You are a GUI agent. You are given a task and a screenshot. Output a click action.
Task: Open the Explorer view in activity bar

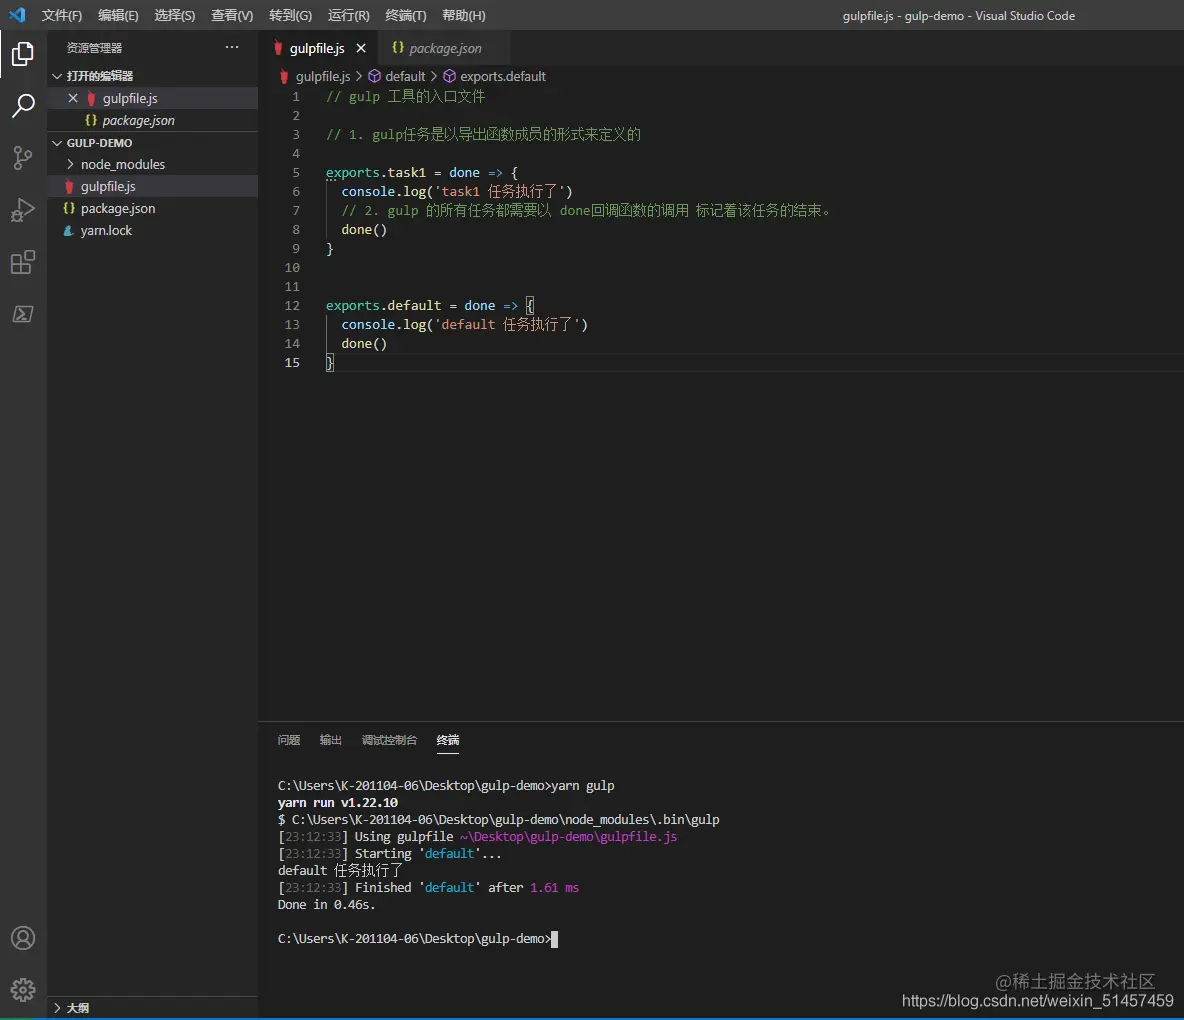click(x=23, y=54)
